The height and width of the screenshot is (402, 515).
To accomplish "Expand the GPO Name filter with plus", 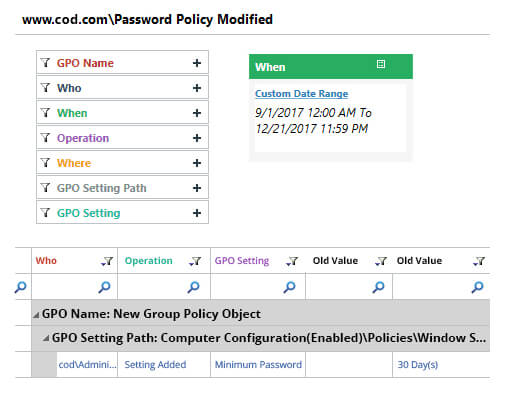I will pyautogui.click(x=197, y=63).
